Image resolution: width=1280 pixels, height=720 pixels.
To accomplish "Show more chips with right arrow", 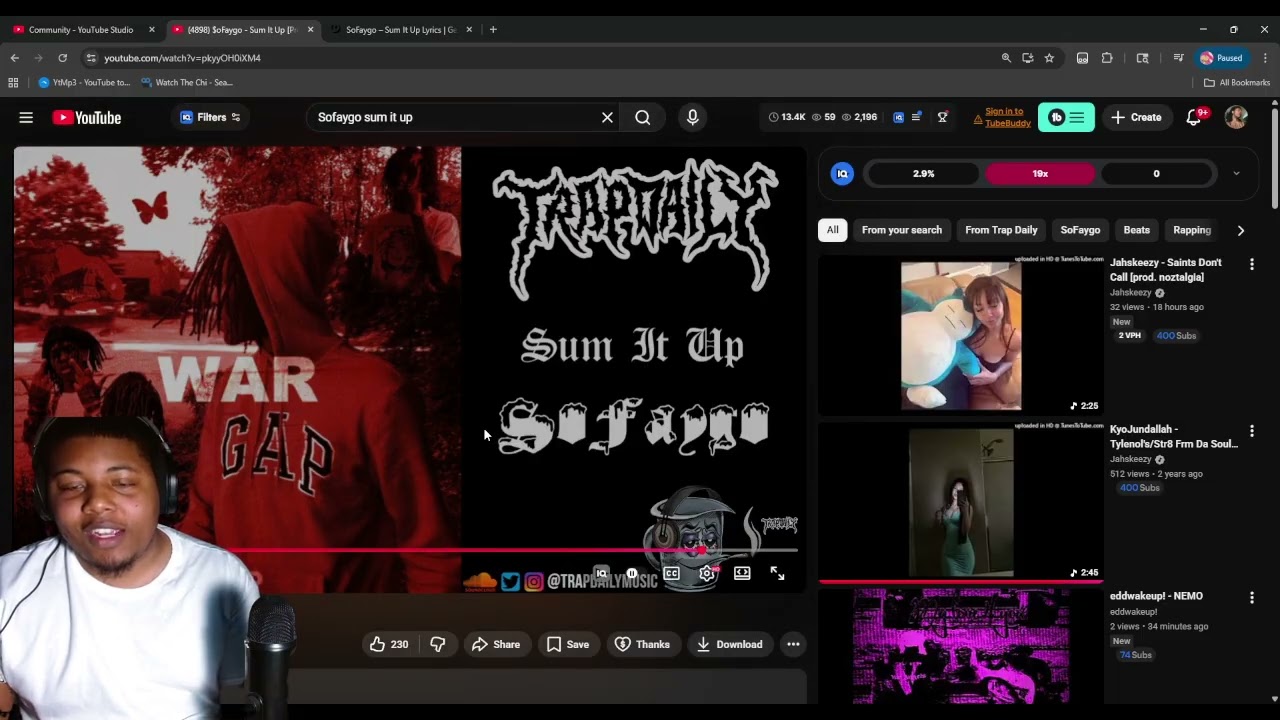I will (x=1240, y=230).
